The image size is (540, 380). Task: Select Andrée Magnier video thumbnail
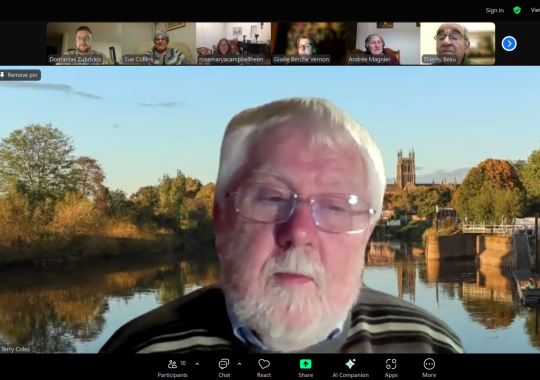point(383,43)
